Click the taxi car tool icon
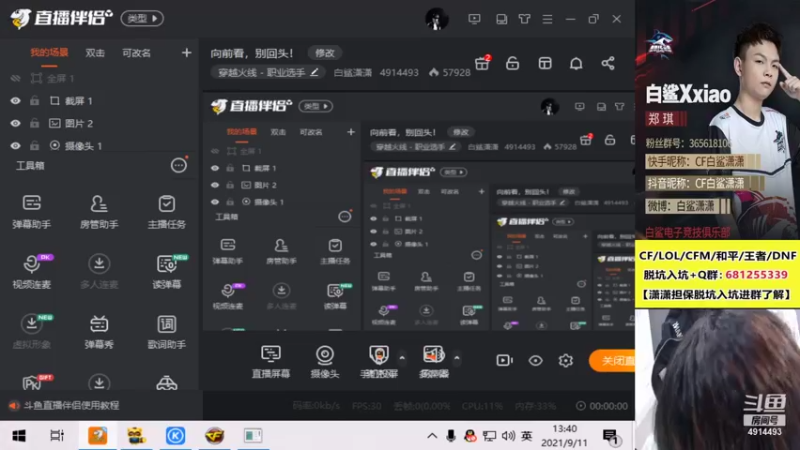800x450 pixels. pos(167,383)
